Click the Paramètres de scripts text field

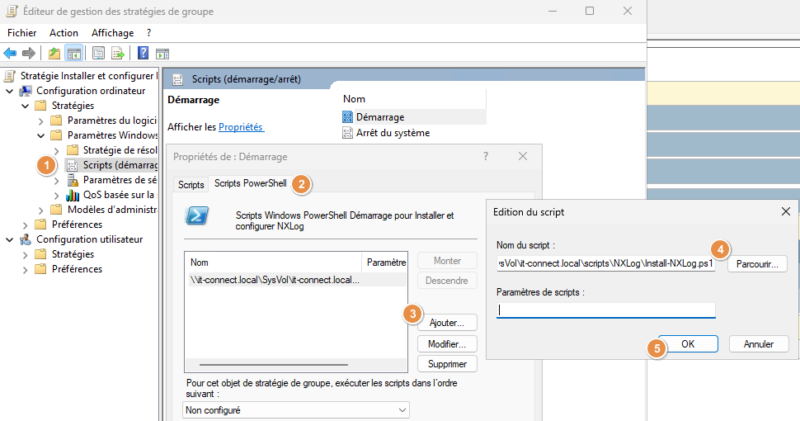point(605,310)
